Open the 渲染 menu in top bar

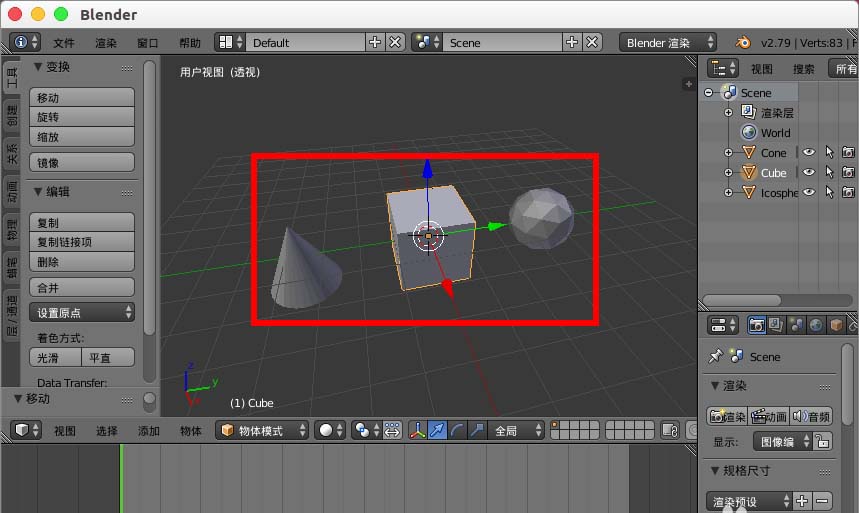(x=106, y=43)
